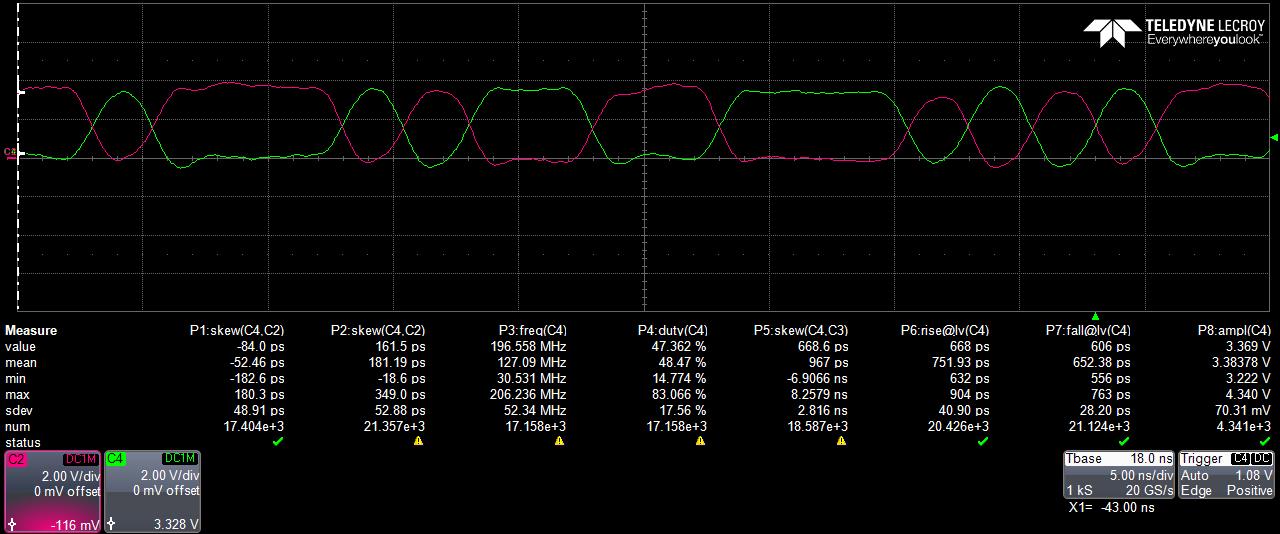Click the P5 skew(C4,C3) warning icon
Screen dimensions: 1280x534
(x=841, y=441)
